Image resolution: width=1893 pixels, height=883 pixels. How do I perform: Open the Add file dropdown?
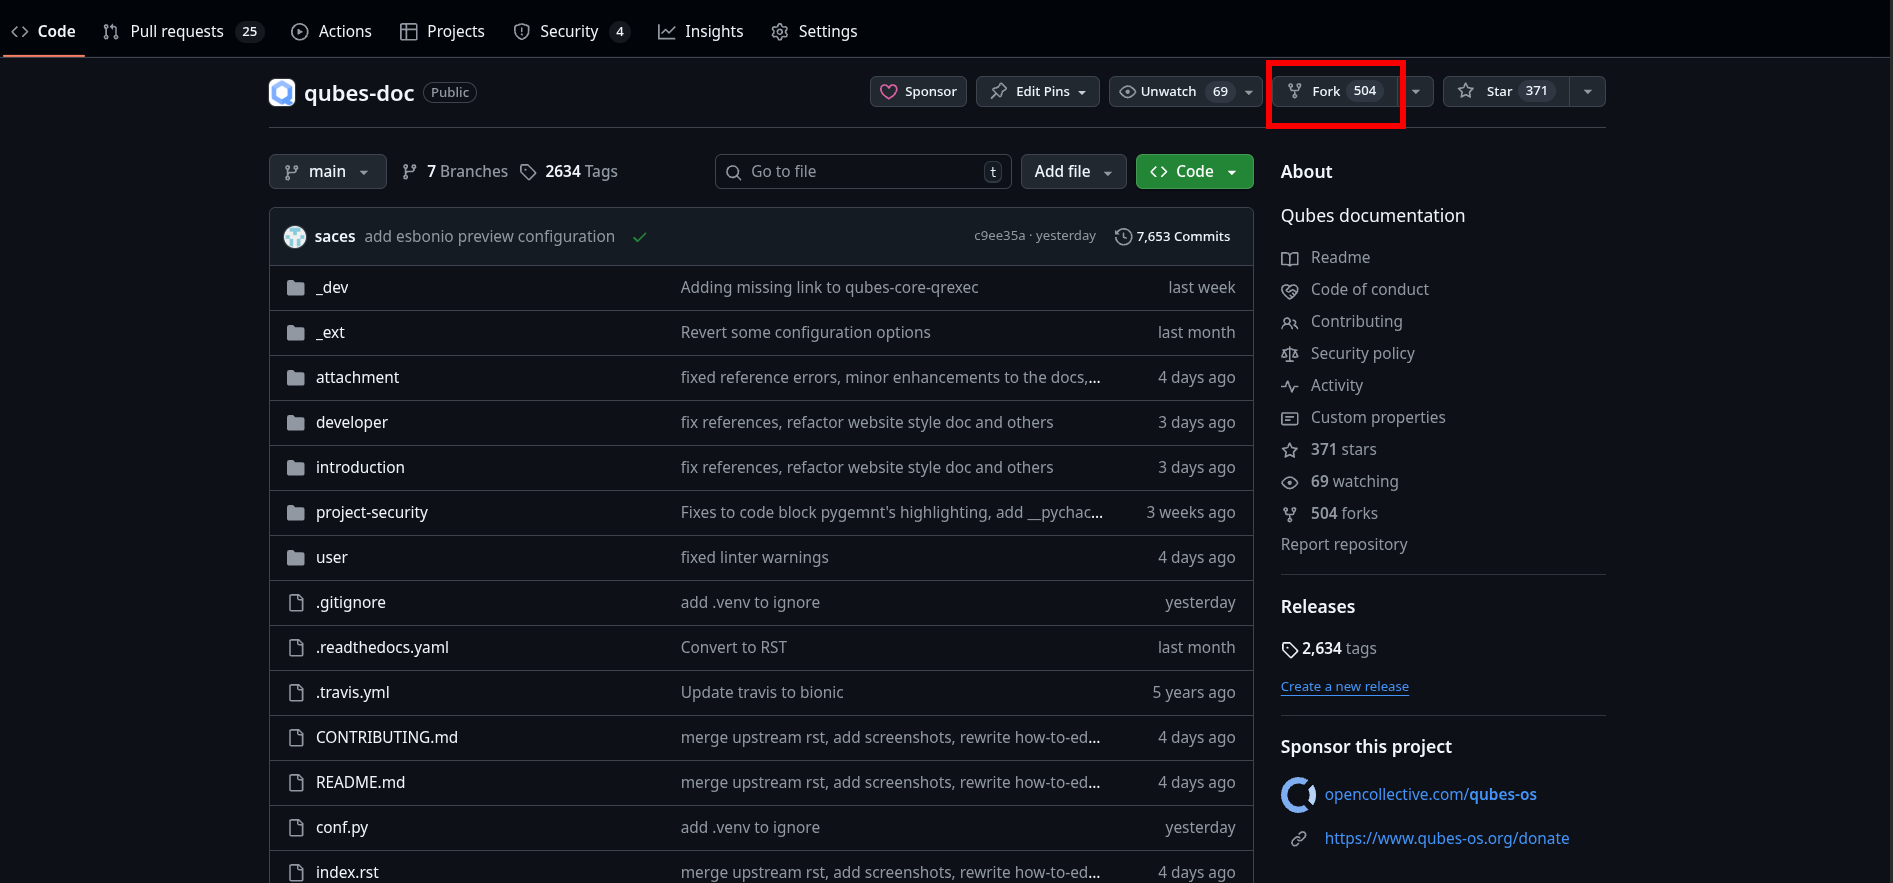[x=1073, y=172]
